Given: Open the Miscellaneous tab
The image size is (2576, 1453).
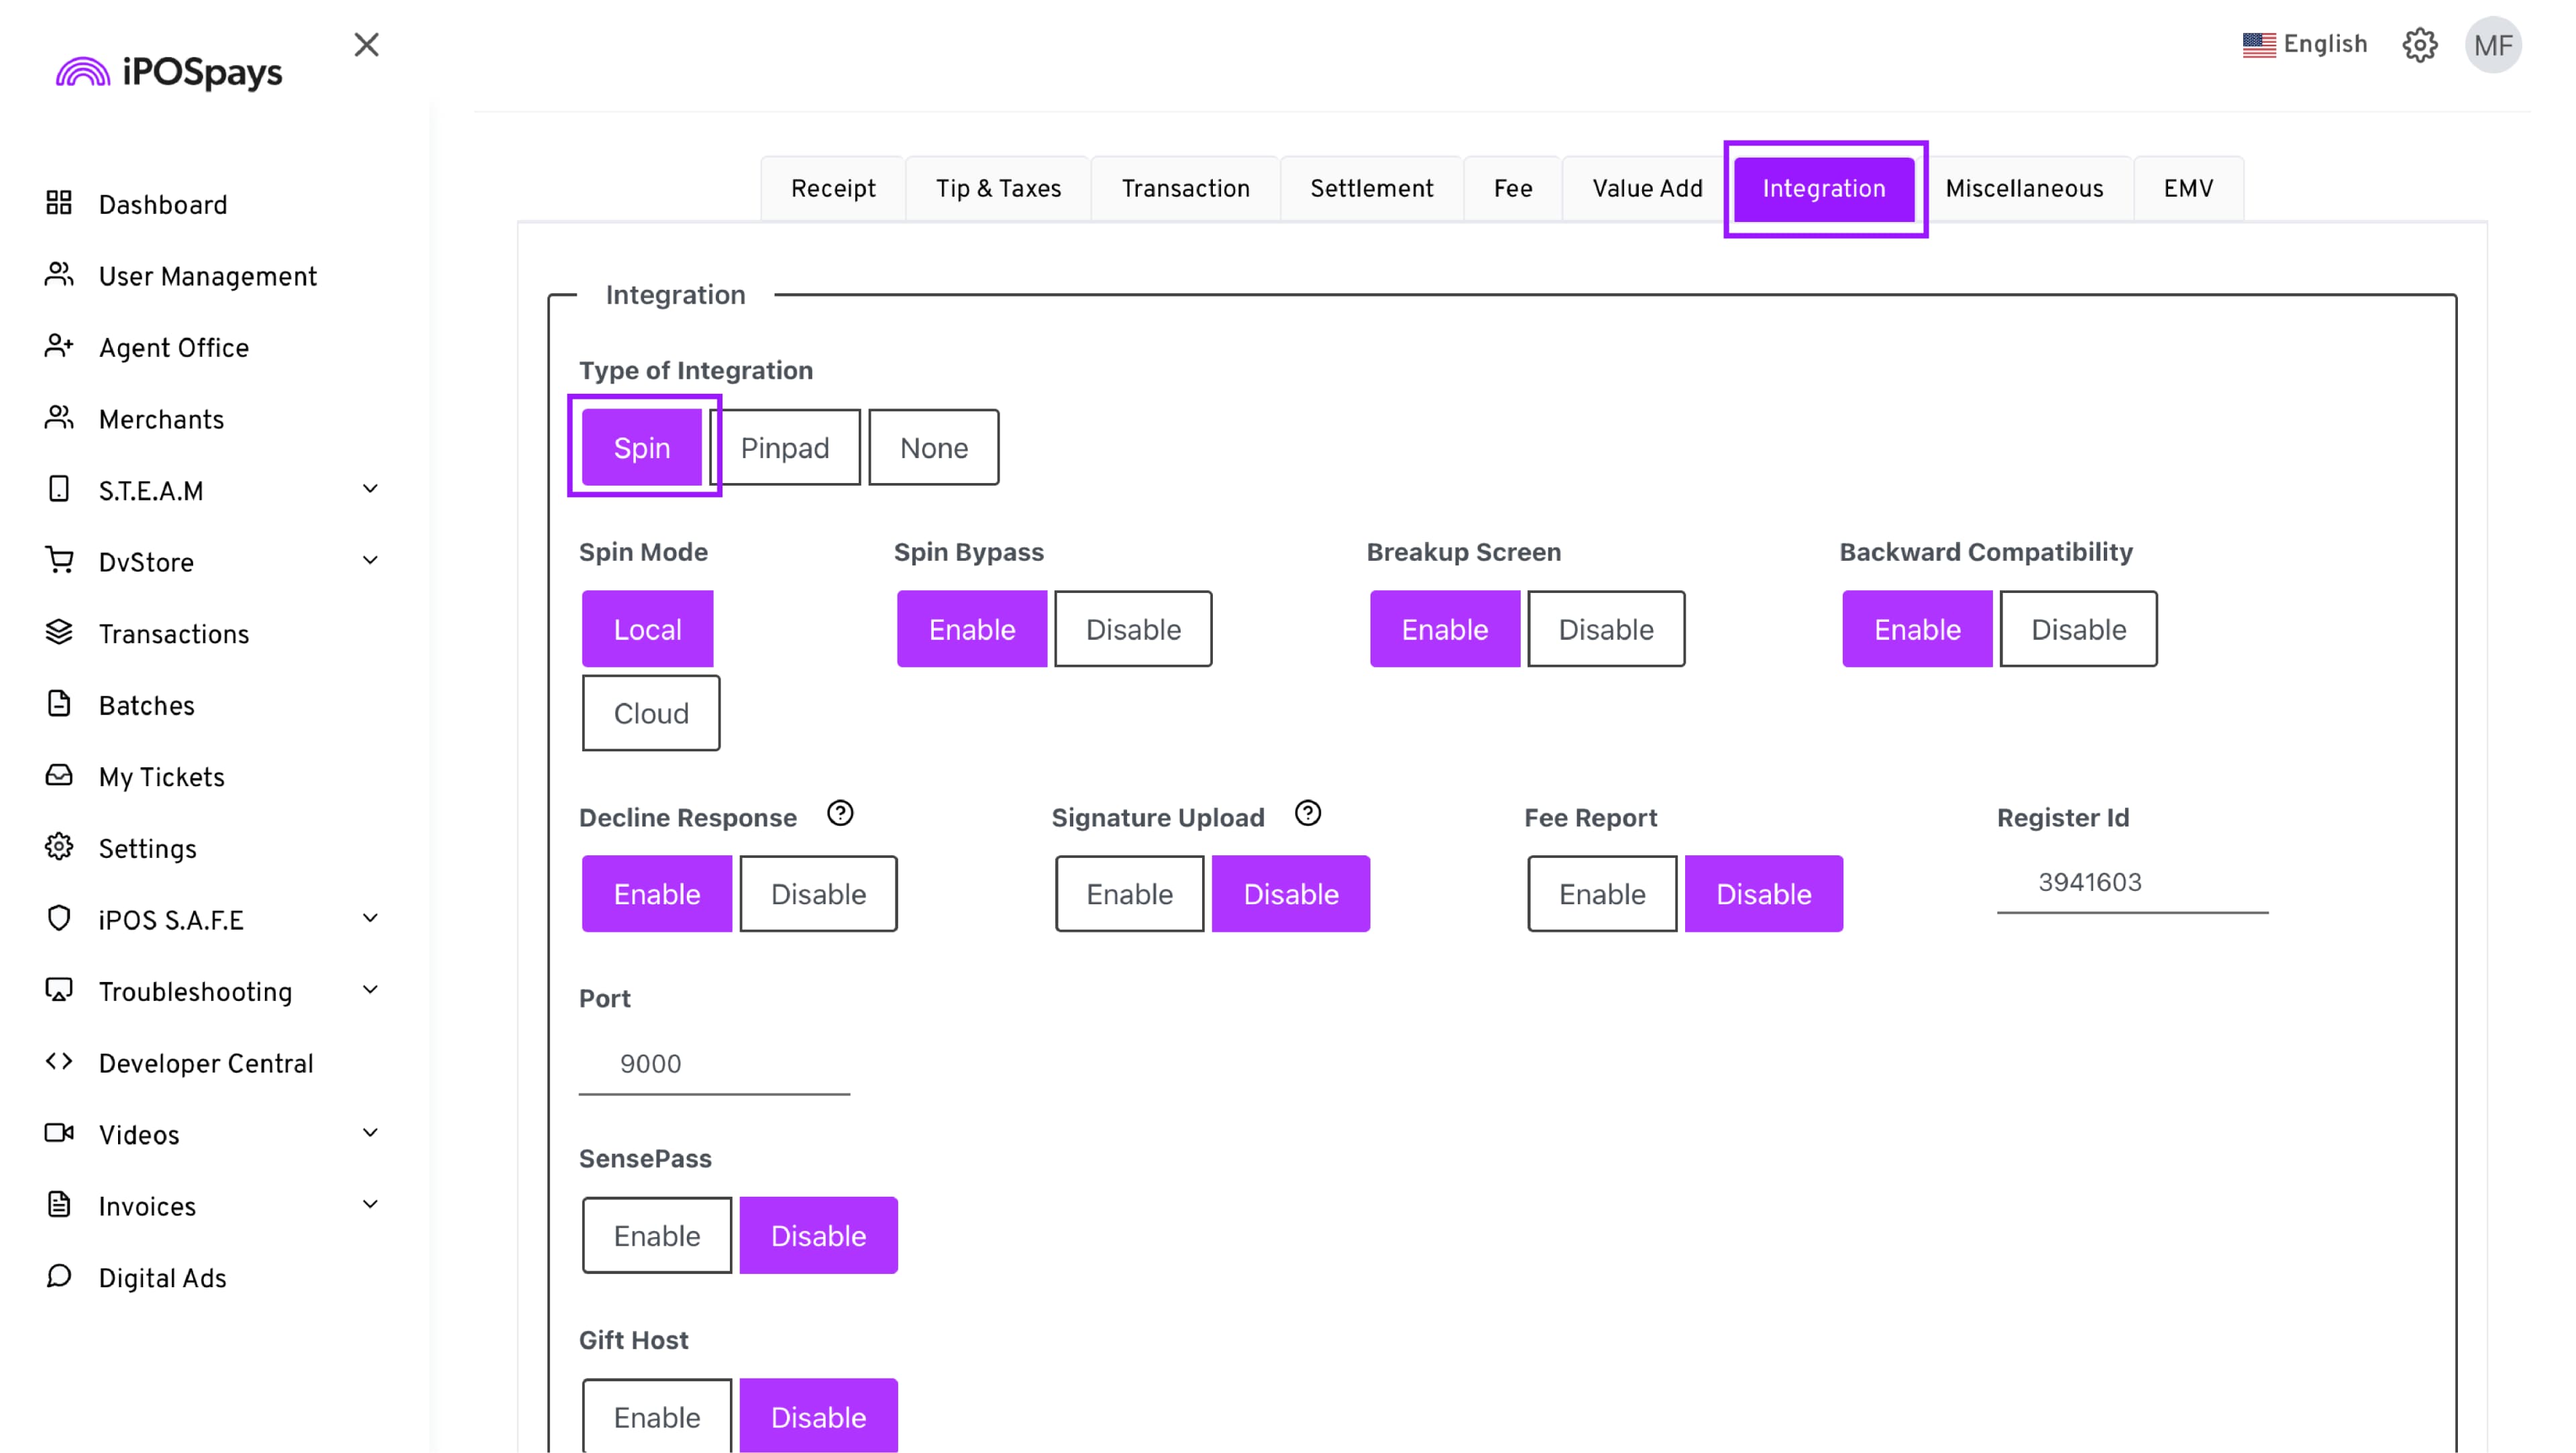Looking at the screenshot, I should 2023,189.
